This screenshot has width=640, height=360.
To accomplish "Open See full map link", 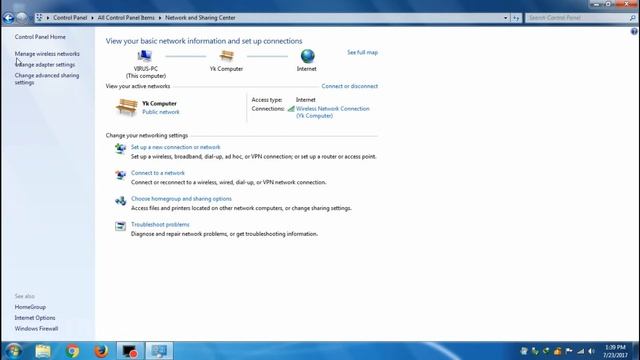I will tap(362, 52).
